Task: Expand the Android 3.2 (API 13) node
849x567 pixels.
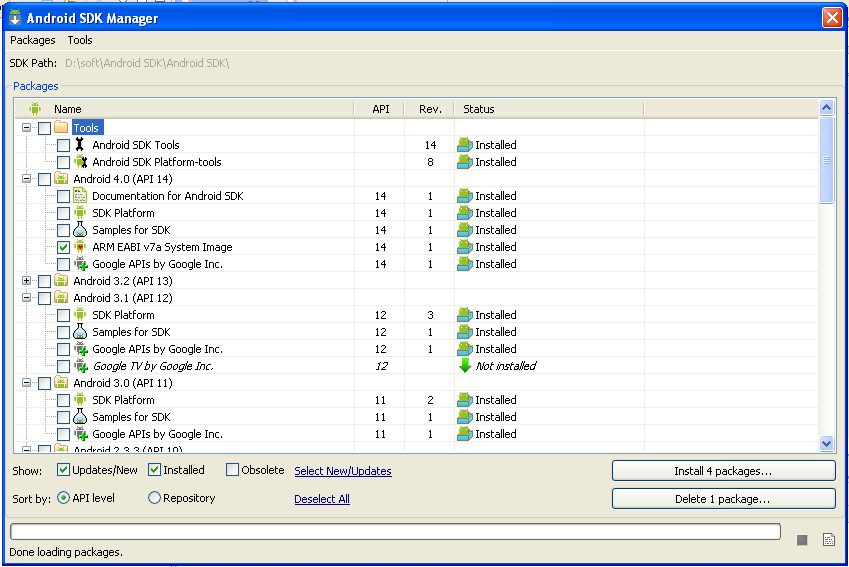Action: [26, 281]
